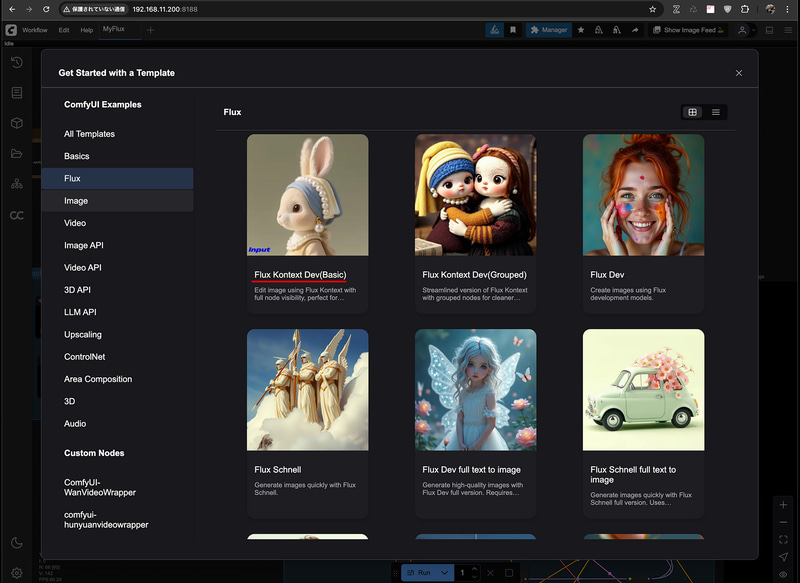This screenshot has width=800, height=583.
Task: Open the Workflow menu
Action: coord(35,30)
